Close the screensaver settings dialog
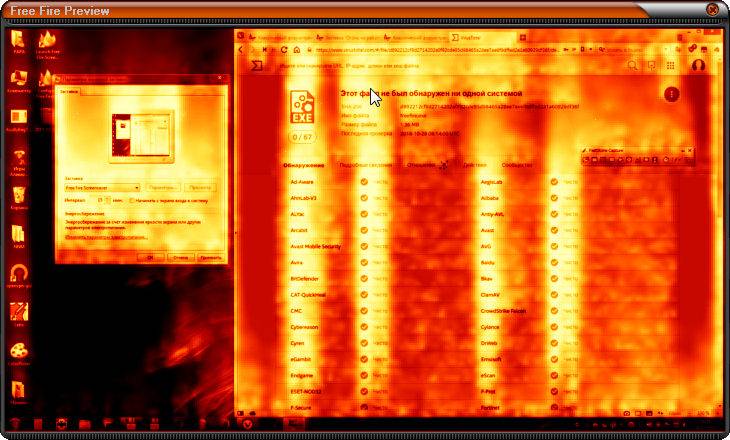Viewport: 730px width, 440px height. coord(220,78)
